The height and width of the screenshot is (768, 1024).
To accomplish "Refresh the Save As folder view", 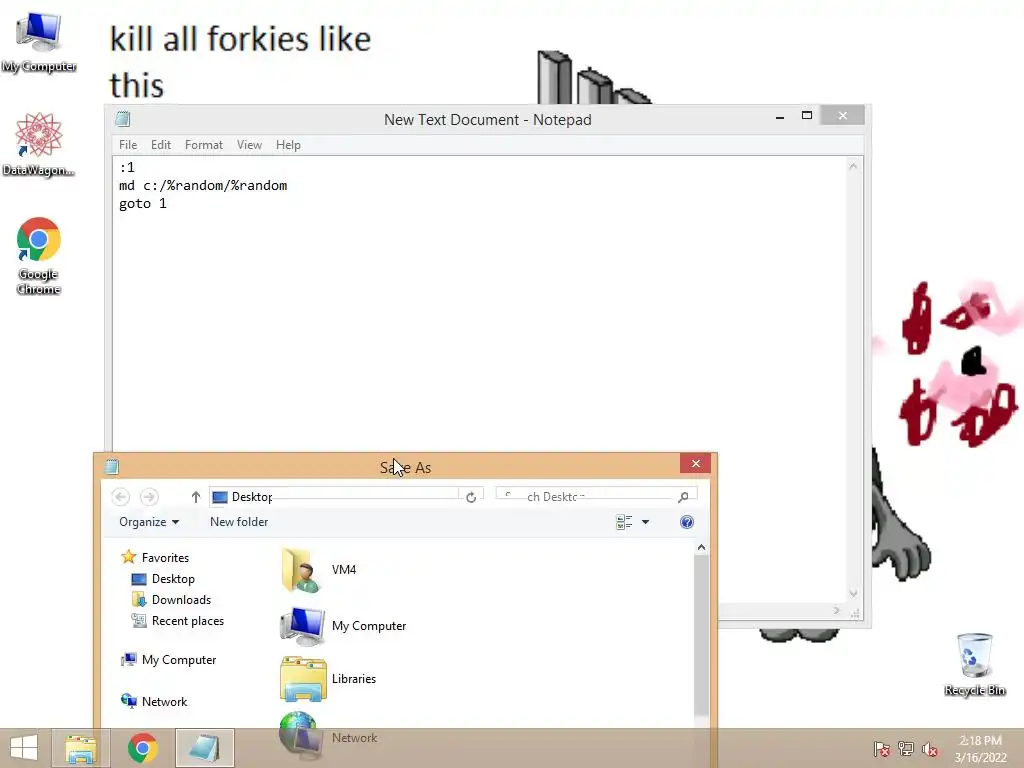I will point(471,497).
